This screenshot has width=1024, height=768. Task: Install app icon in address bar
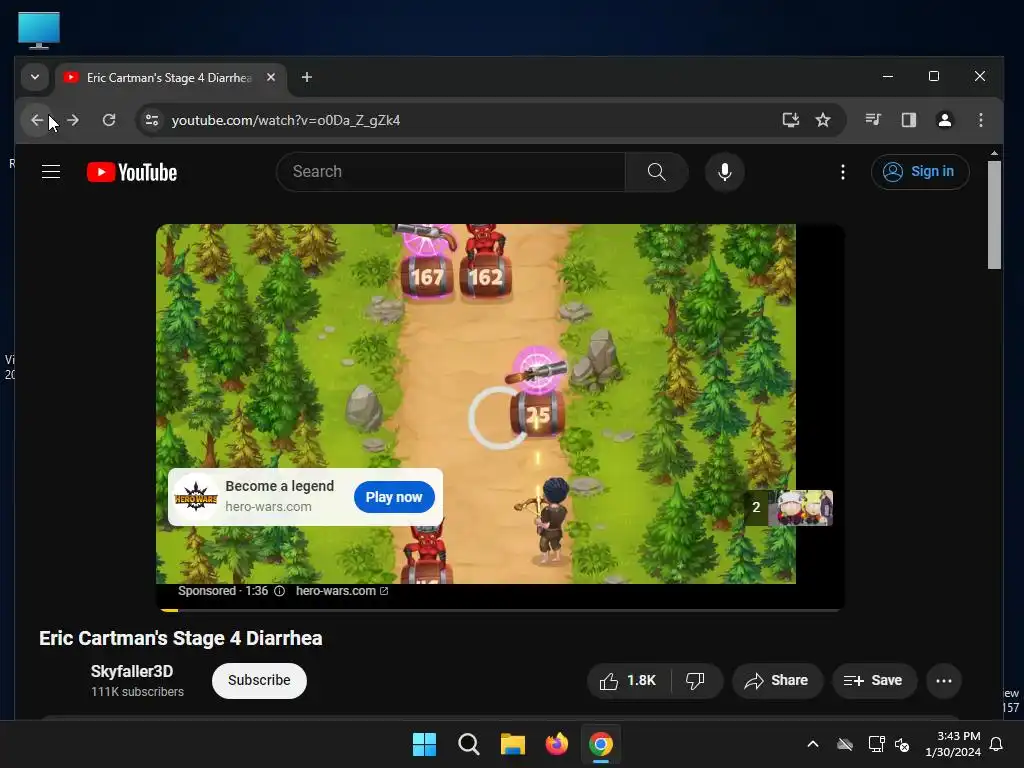click(791, 120)
